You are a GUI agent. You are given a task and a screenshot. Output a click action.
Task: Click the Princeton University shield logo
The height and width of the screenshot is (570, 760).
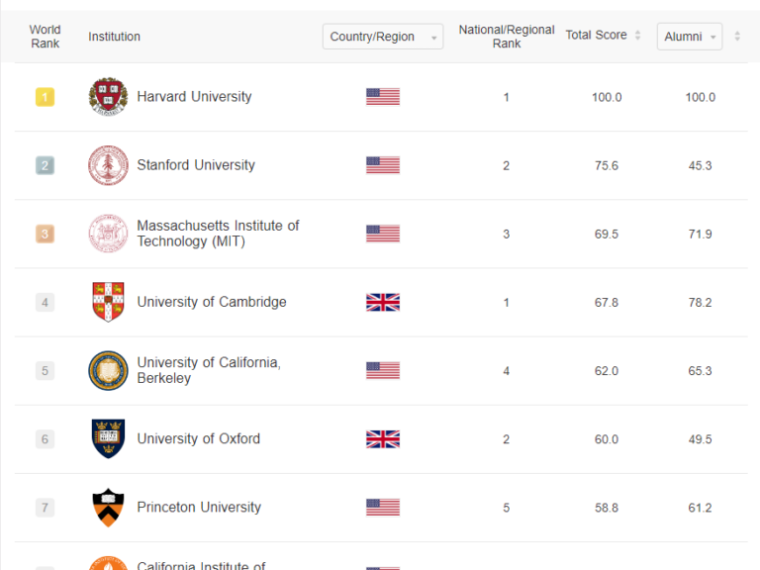(x=108, y=507)
